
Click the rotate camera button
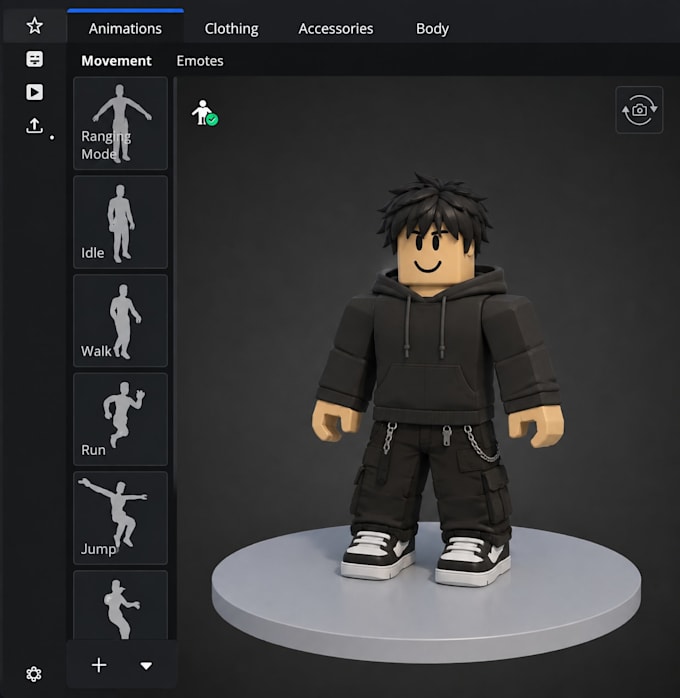coord(639,110)
